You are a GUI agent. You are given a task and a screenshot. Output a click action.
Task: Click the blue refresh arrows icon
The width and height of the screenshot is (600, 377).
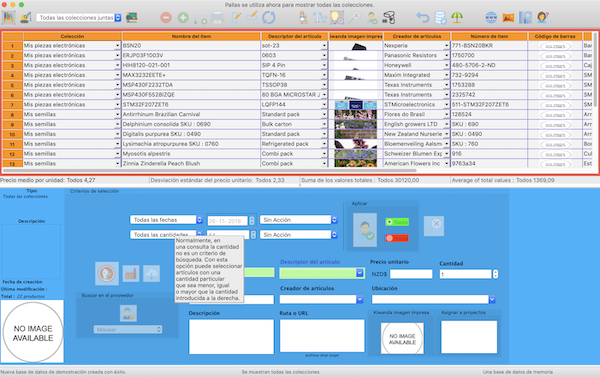[x=269, y=18]
